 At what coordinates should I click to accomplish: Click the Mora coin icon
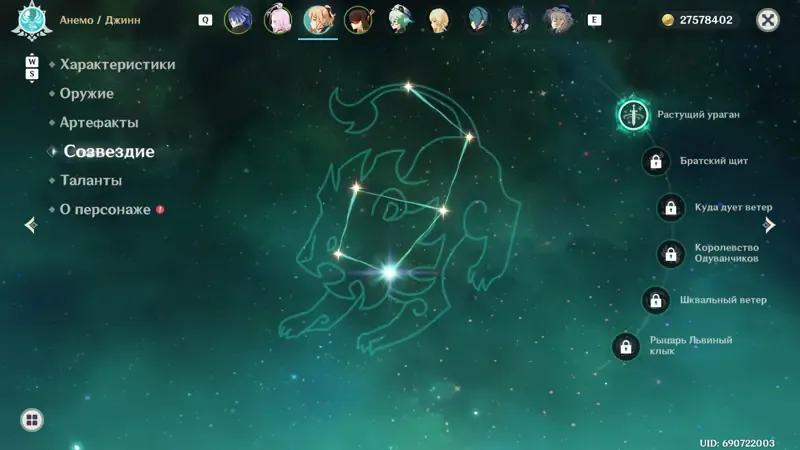point(667,20)
